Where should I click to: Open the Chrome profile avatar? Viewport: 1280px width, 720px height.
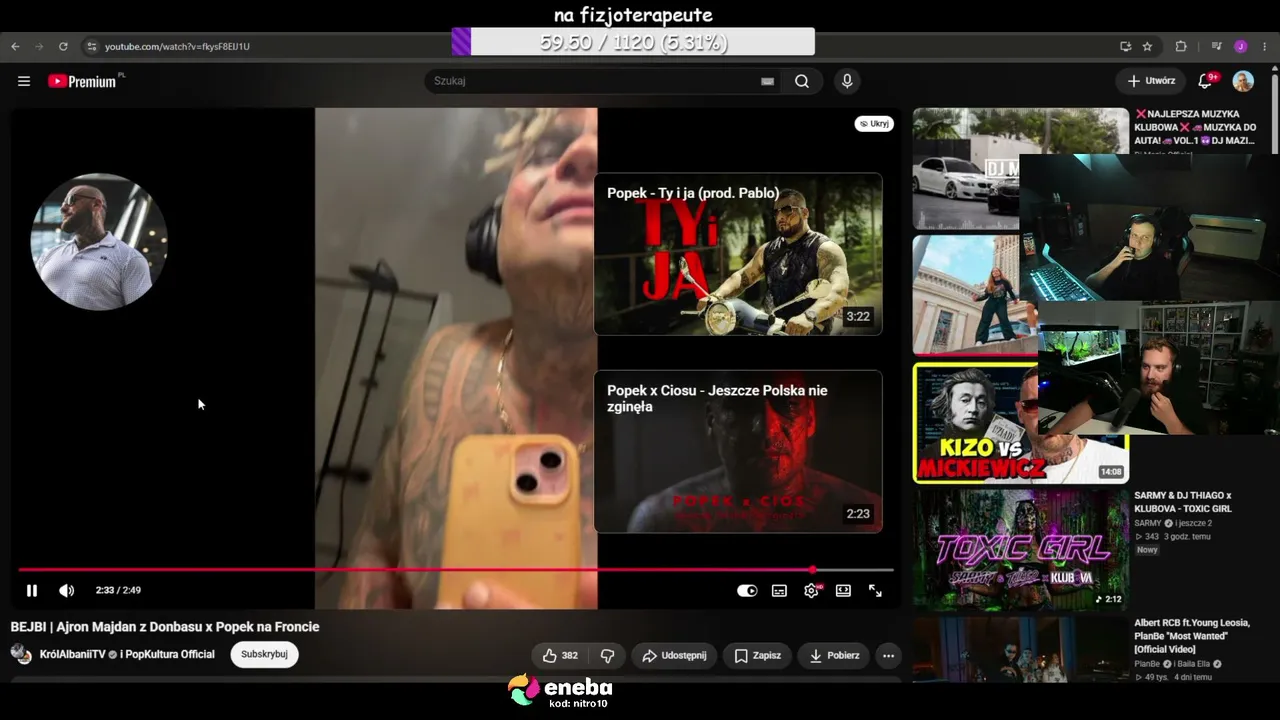[1241, 46]
